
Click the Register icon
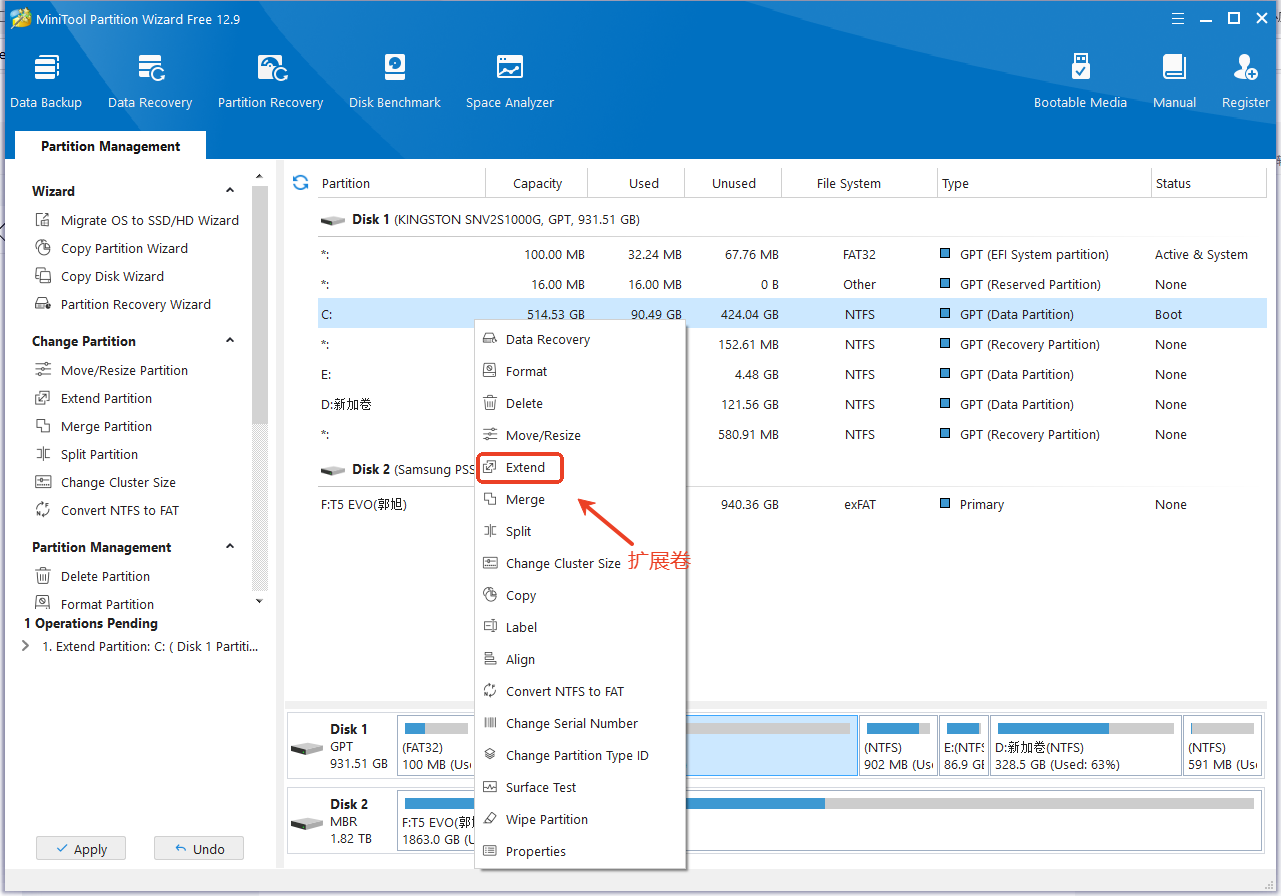1245,82
